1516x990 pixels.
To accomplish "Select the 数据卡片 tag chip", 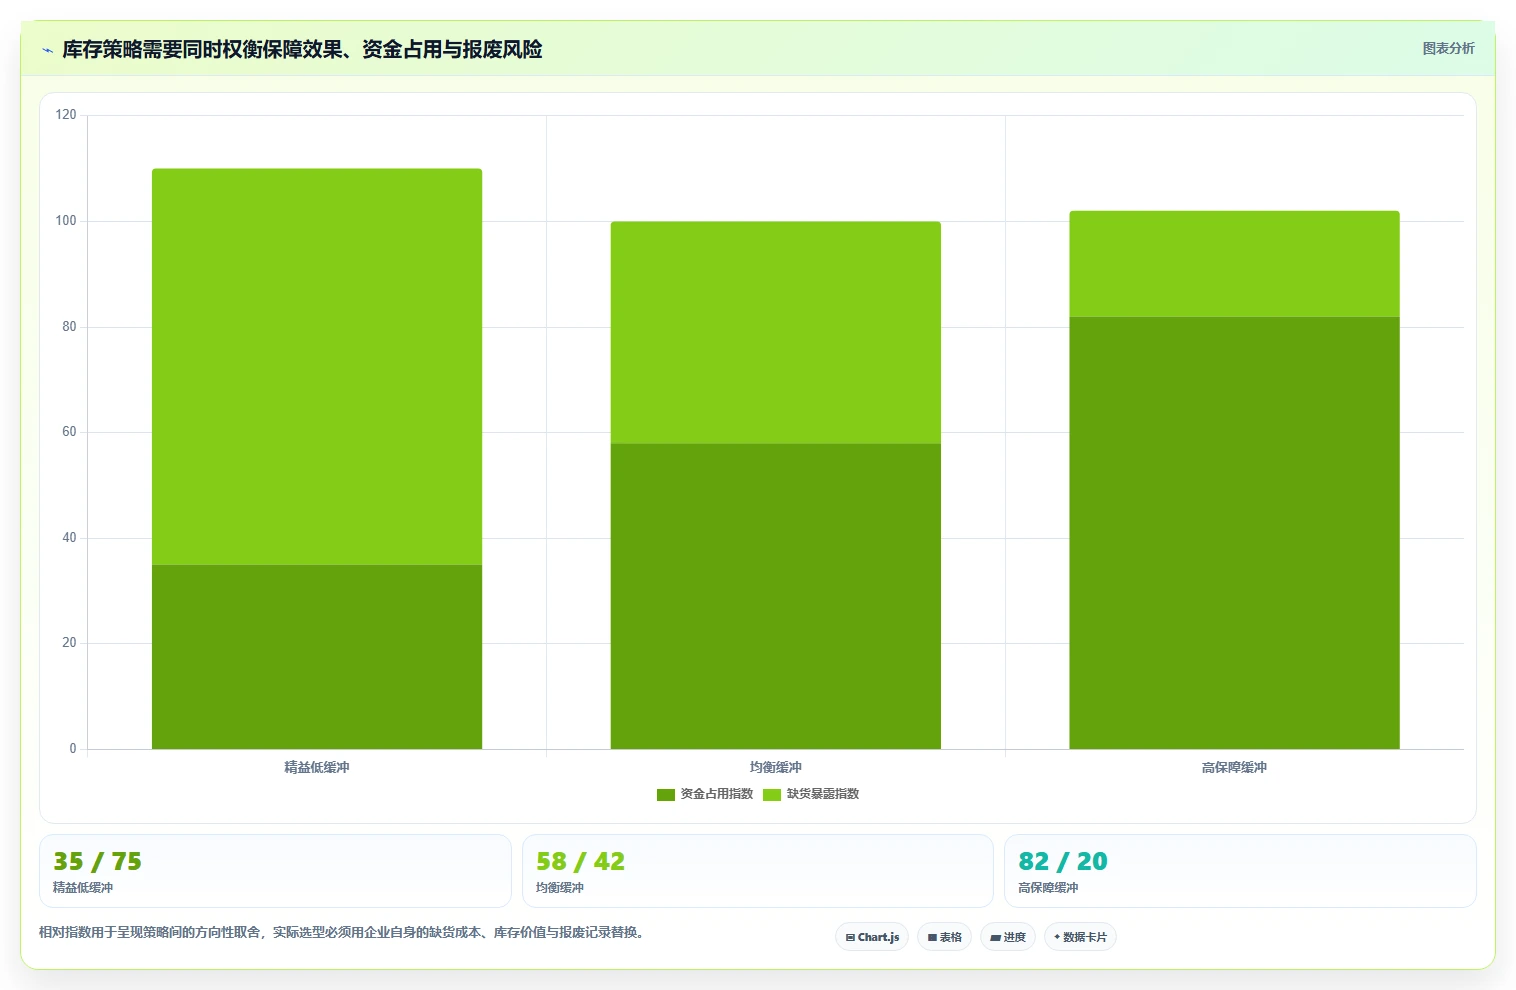I will click(1080, 937).
